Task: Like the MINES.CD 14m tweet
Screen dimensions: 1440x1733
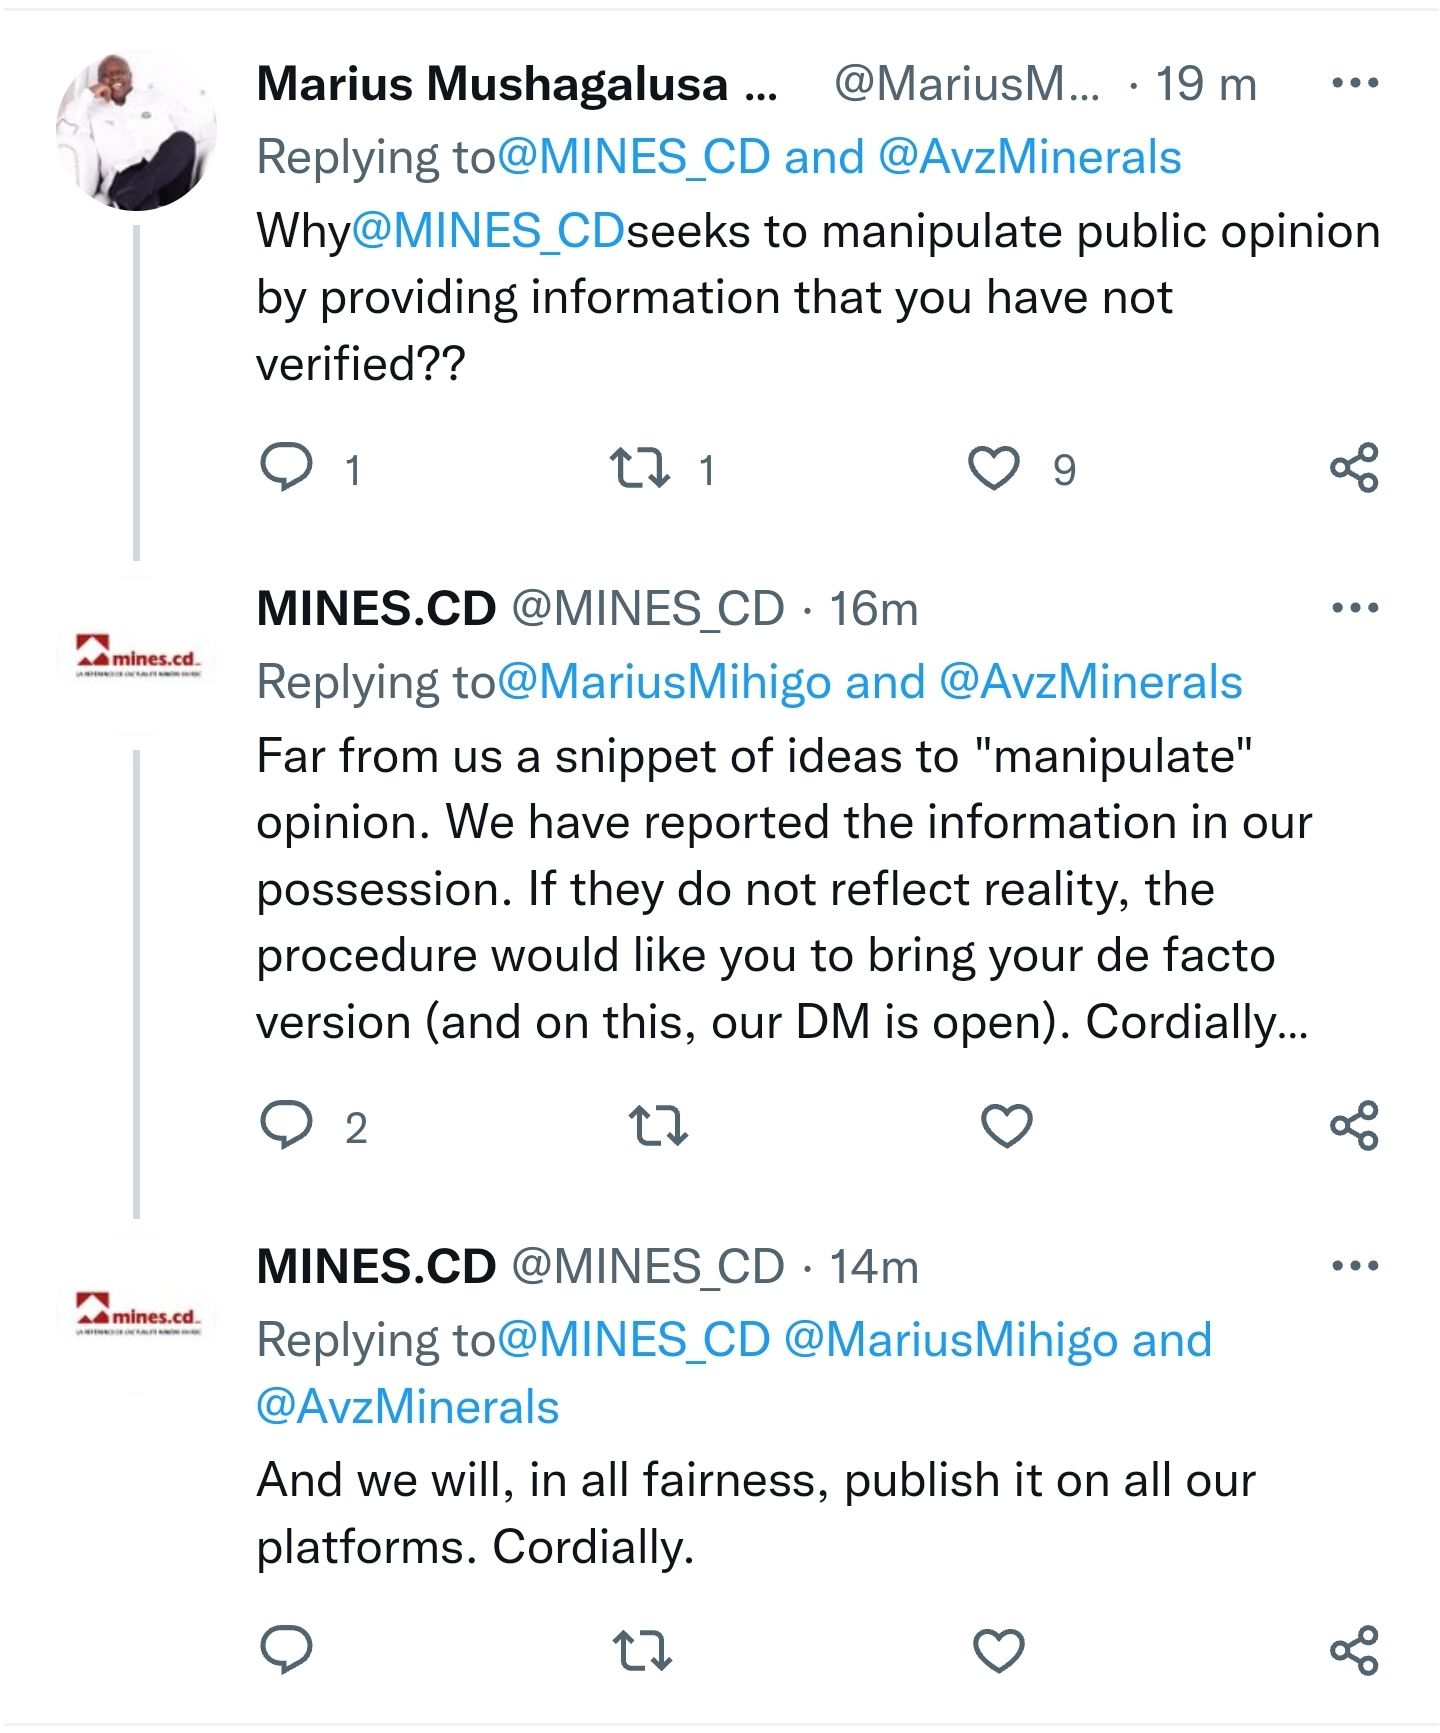Action: (999, 1650)
